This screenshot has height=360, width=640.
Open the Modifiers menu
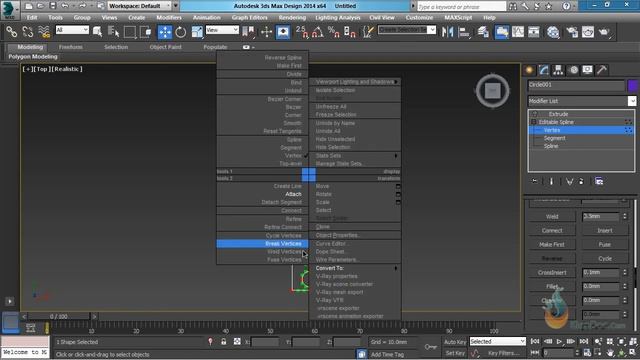(x=169, y=18)
